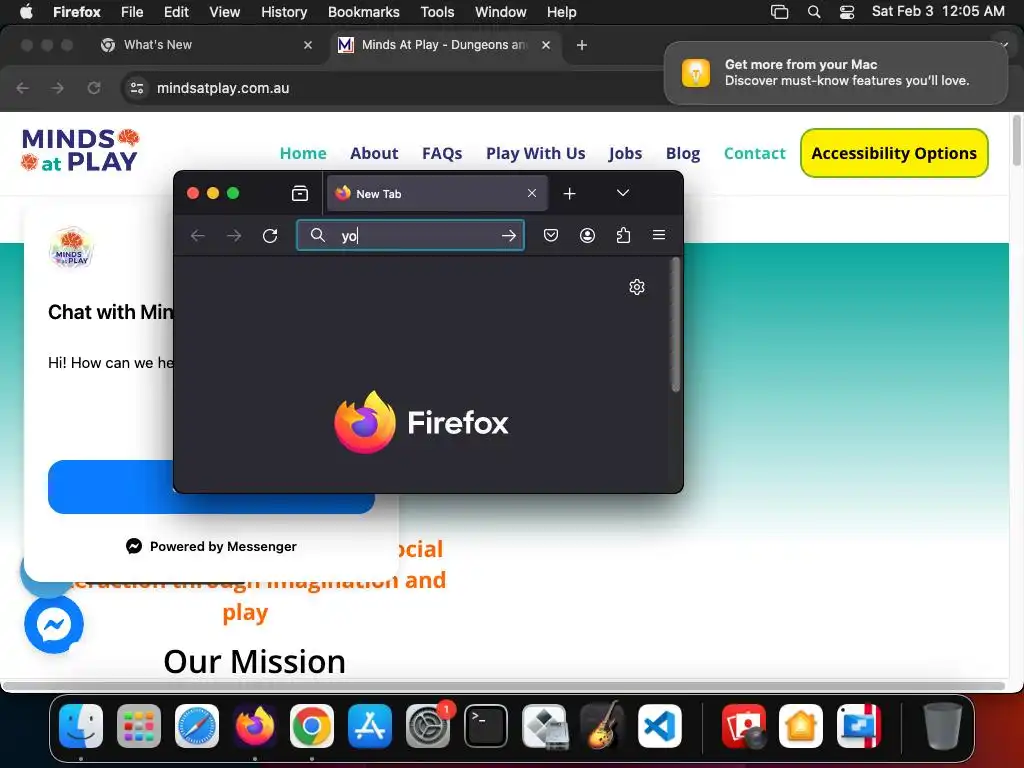The image size is (1024, 768).
Task: Click the go arrow in Firefox address bar
Action: (509, 236)
